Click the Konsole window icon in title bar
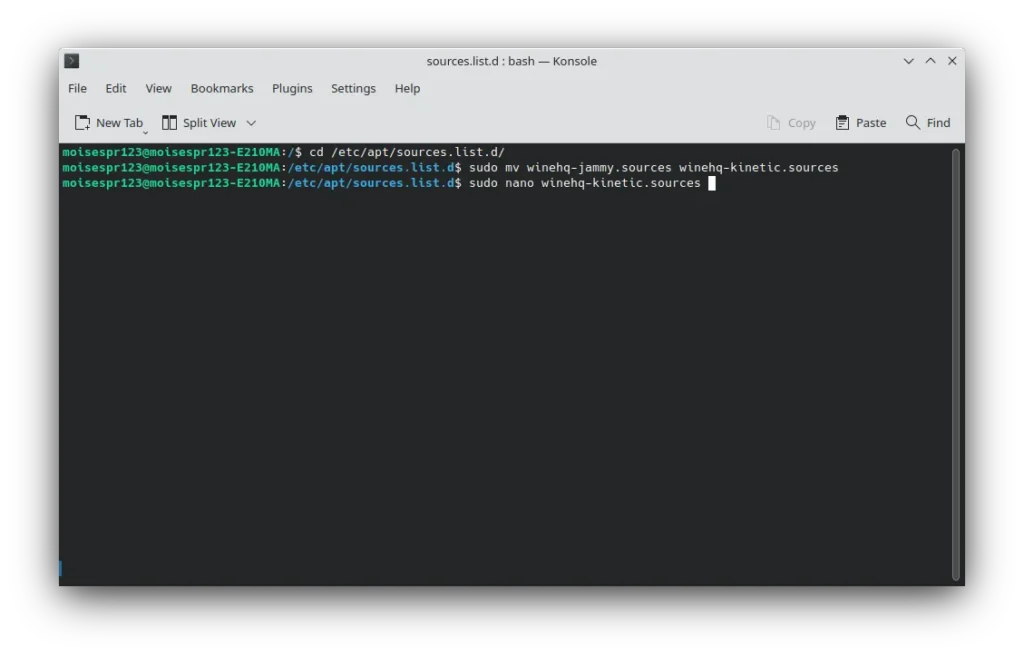 [x=72, y=61]
